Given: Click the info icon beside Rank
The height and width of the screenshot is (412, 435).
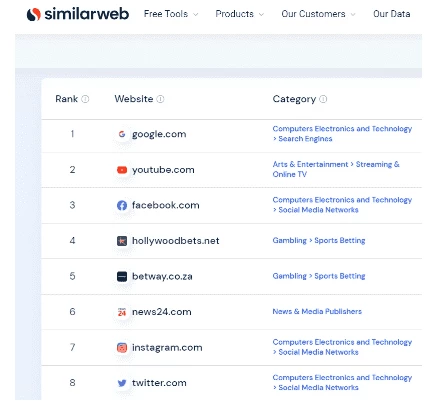Looking at the screenshot, I should [x=85, y=99].
